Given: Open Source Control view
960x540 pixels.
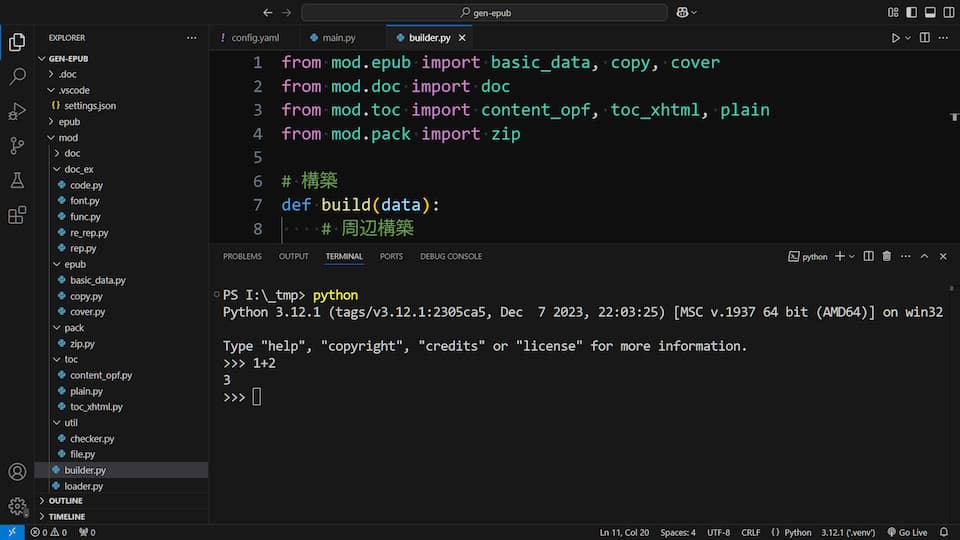Looking at the screenshot, I should point(17,146).
